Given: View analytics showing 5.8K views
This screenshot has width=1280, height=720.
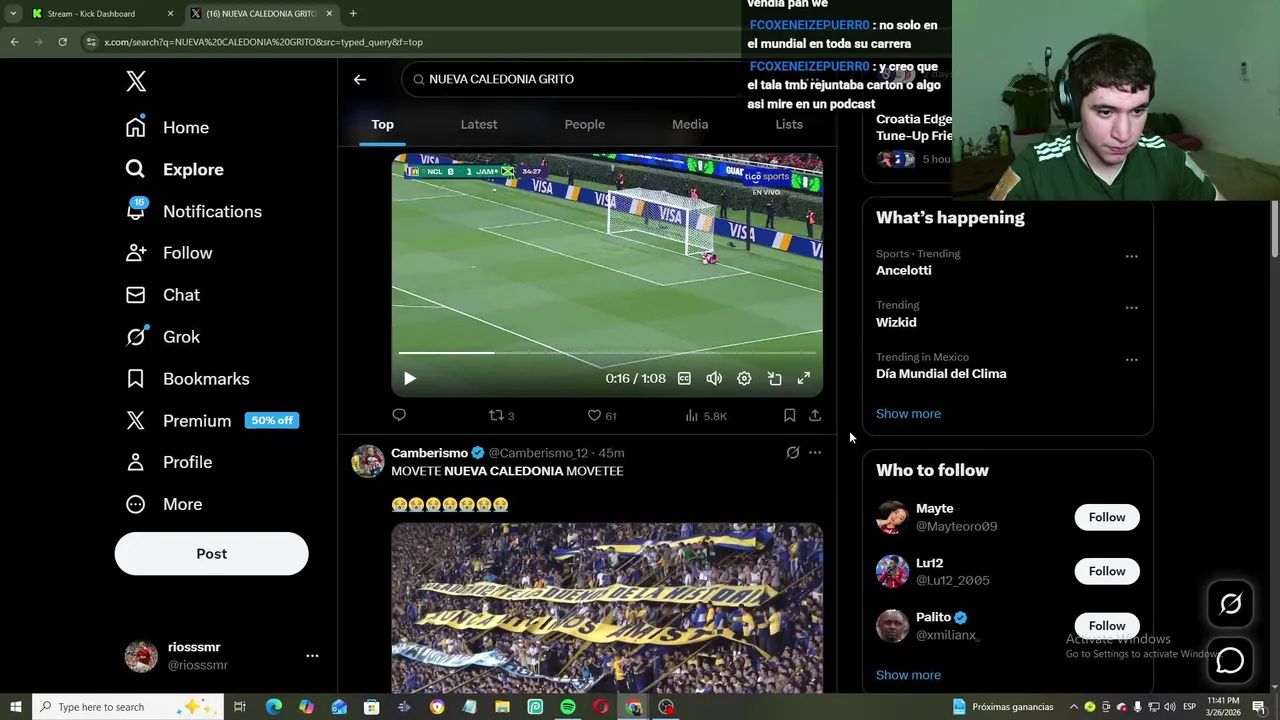Looking at the screenshot, I should (706, 415).
